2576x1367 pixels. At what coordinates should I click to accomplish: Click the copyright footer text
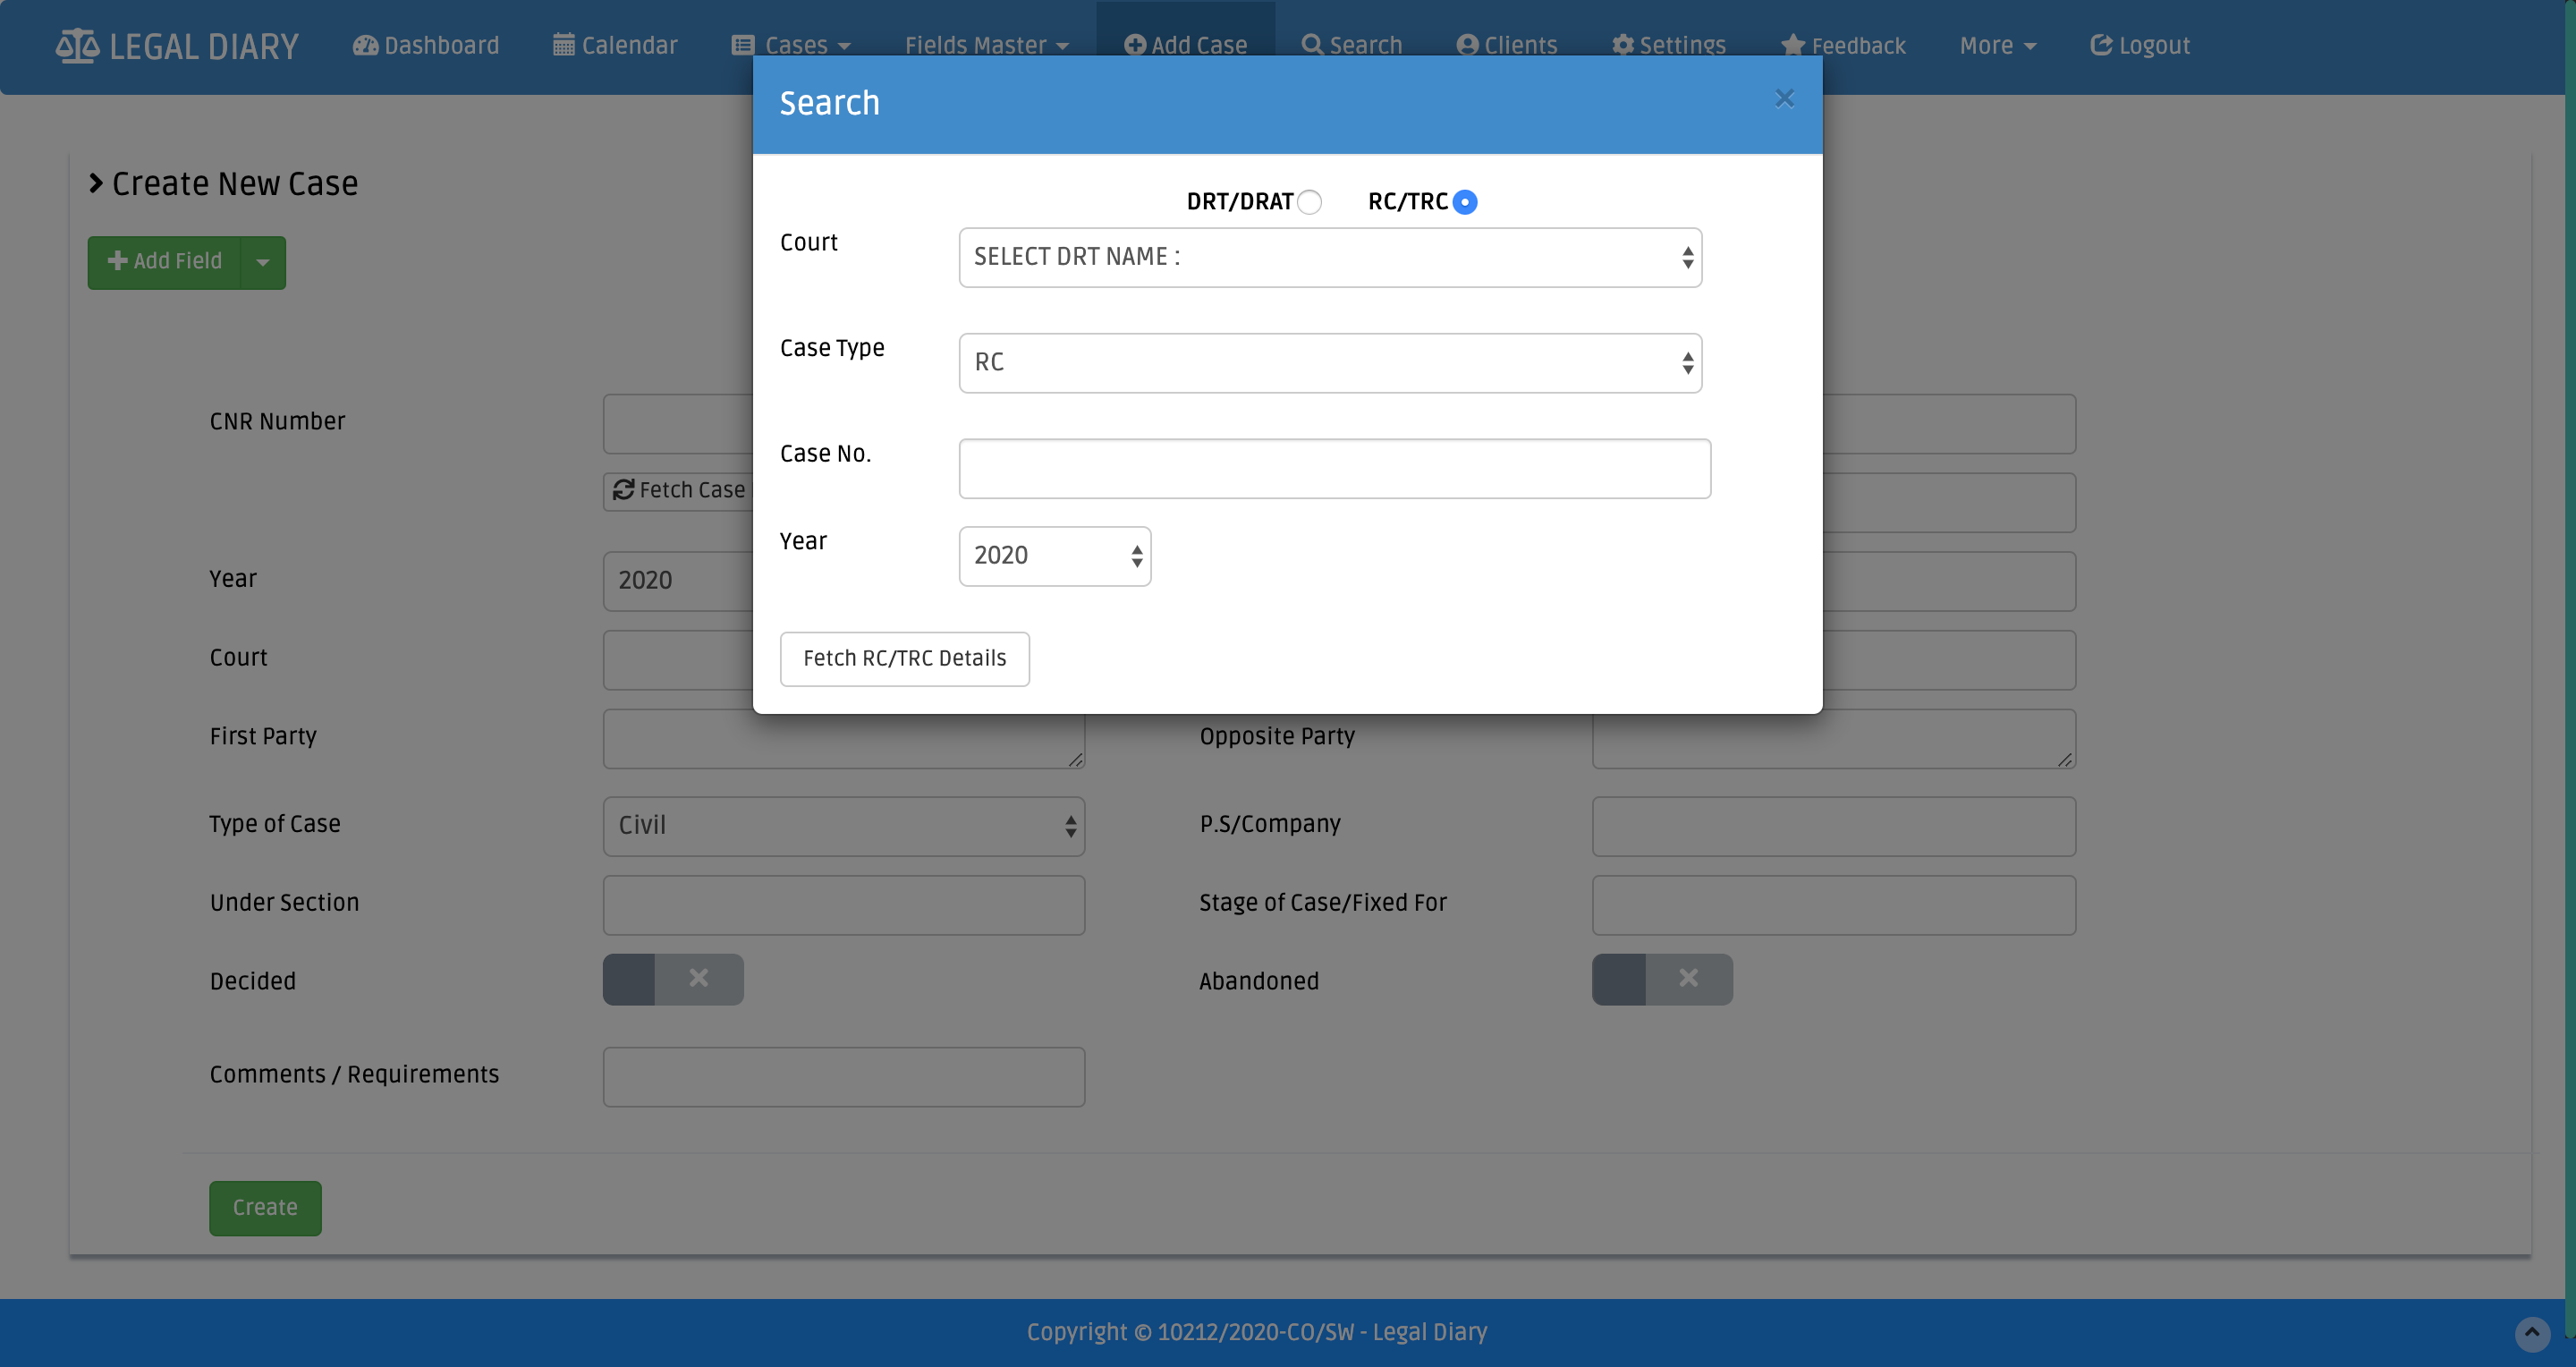(1257, 1333)
